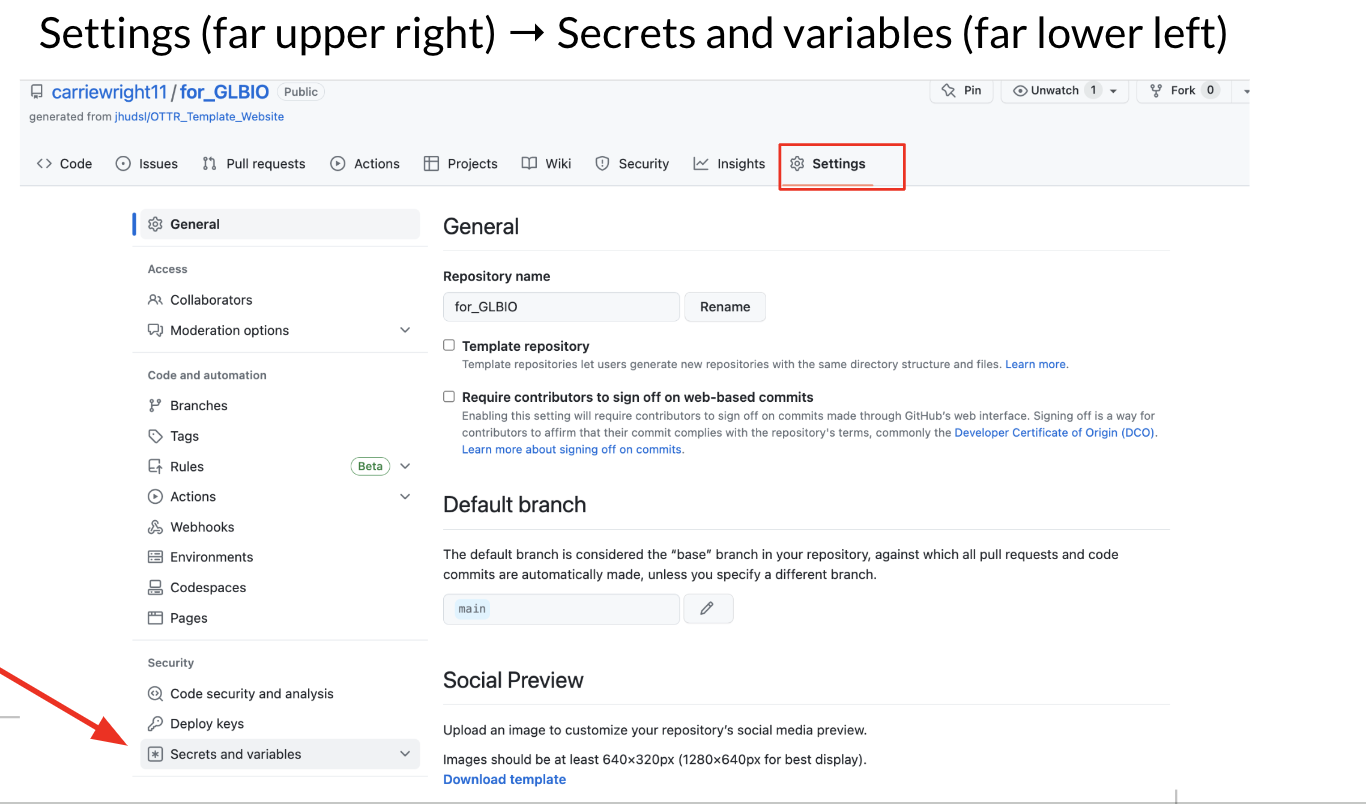Click the pencil edit default branch icon
The width and height of the screenshot is (1366, 804).
tap(707, 608)
